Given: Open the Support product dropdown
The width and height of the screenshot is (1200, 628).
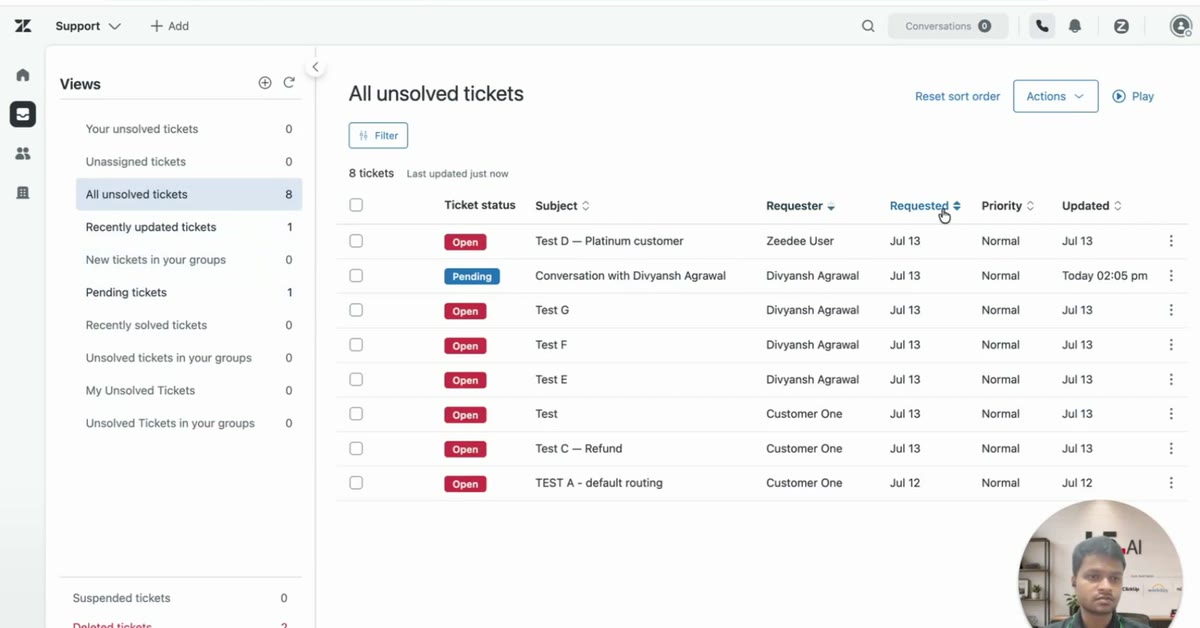Looking at the screenshot, I should click(88, 26).
